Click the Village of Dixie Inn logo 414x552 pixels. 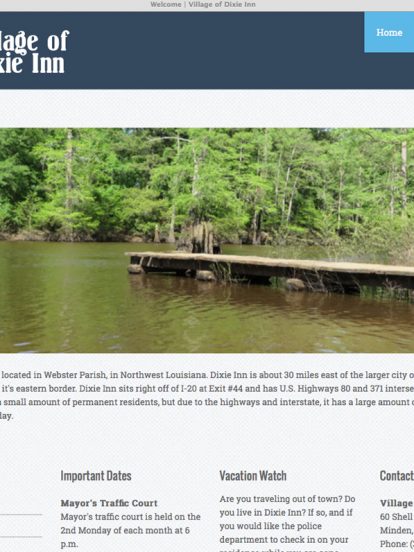[x=34, y=52]
